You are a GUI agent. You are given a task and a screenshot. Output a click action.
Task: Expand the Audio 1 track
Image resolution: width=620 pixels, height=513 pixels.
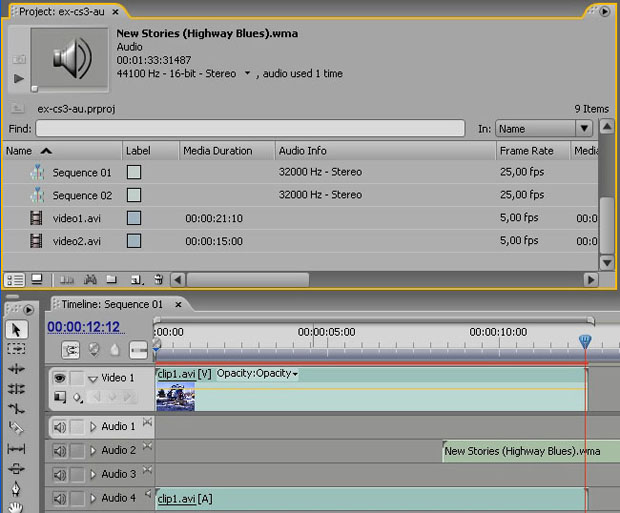pos(93,427)
